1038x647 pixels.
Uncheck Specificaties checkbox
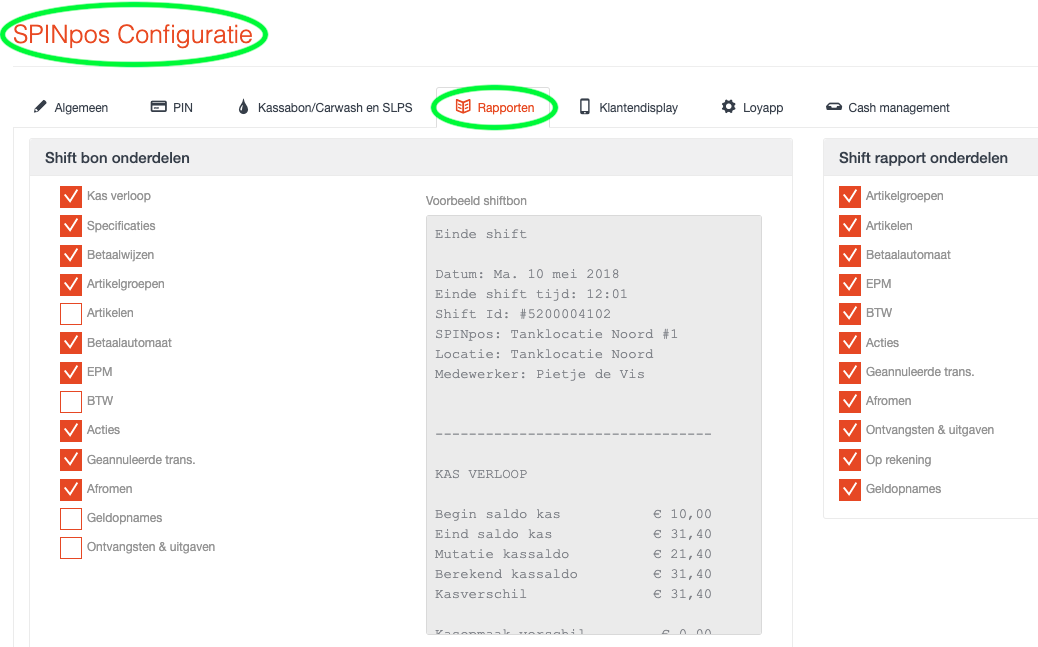coord(71,226)
